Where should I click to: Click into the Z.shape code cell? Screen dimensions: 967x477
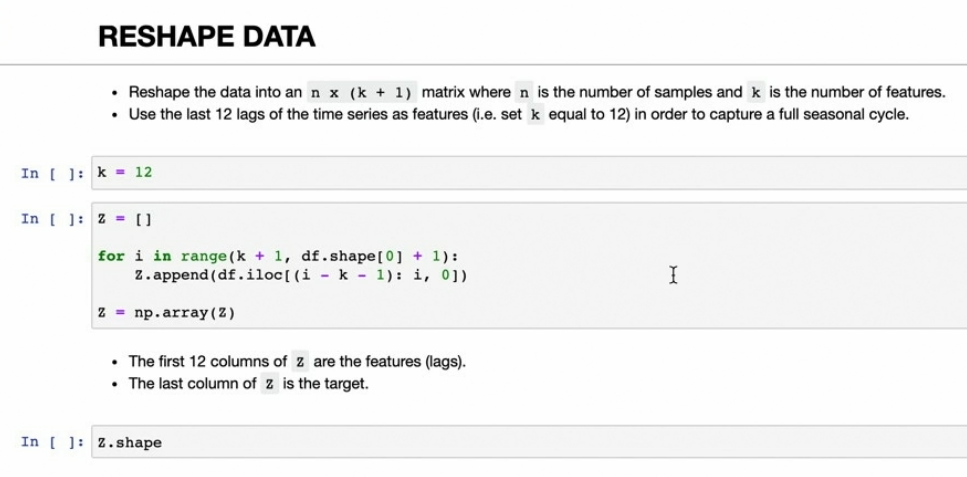(500, 442)
